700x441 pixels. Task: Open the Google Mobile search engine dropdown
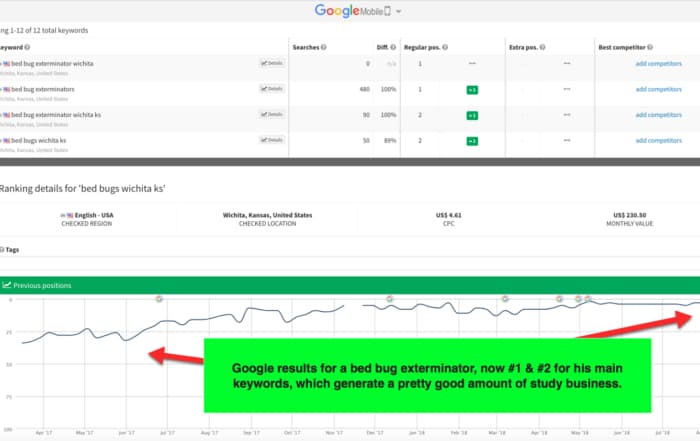pyautogui.click(x=398, y=12)
